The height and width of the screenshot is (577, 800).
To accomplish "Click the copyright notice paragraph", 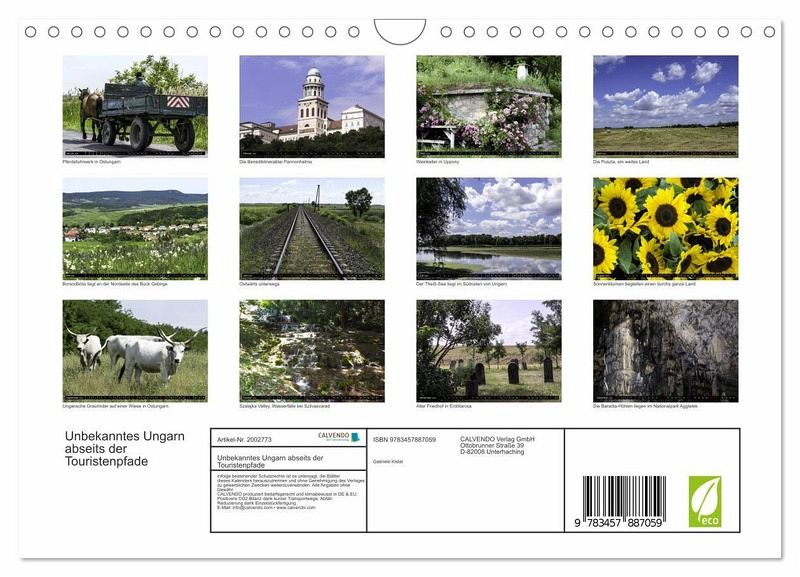I will tap(290, 492).
